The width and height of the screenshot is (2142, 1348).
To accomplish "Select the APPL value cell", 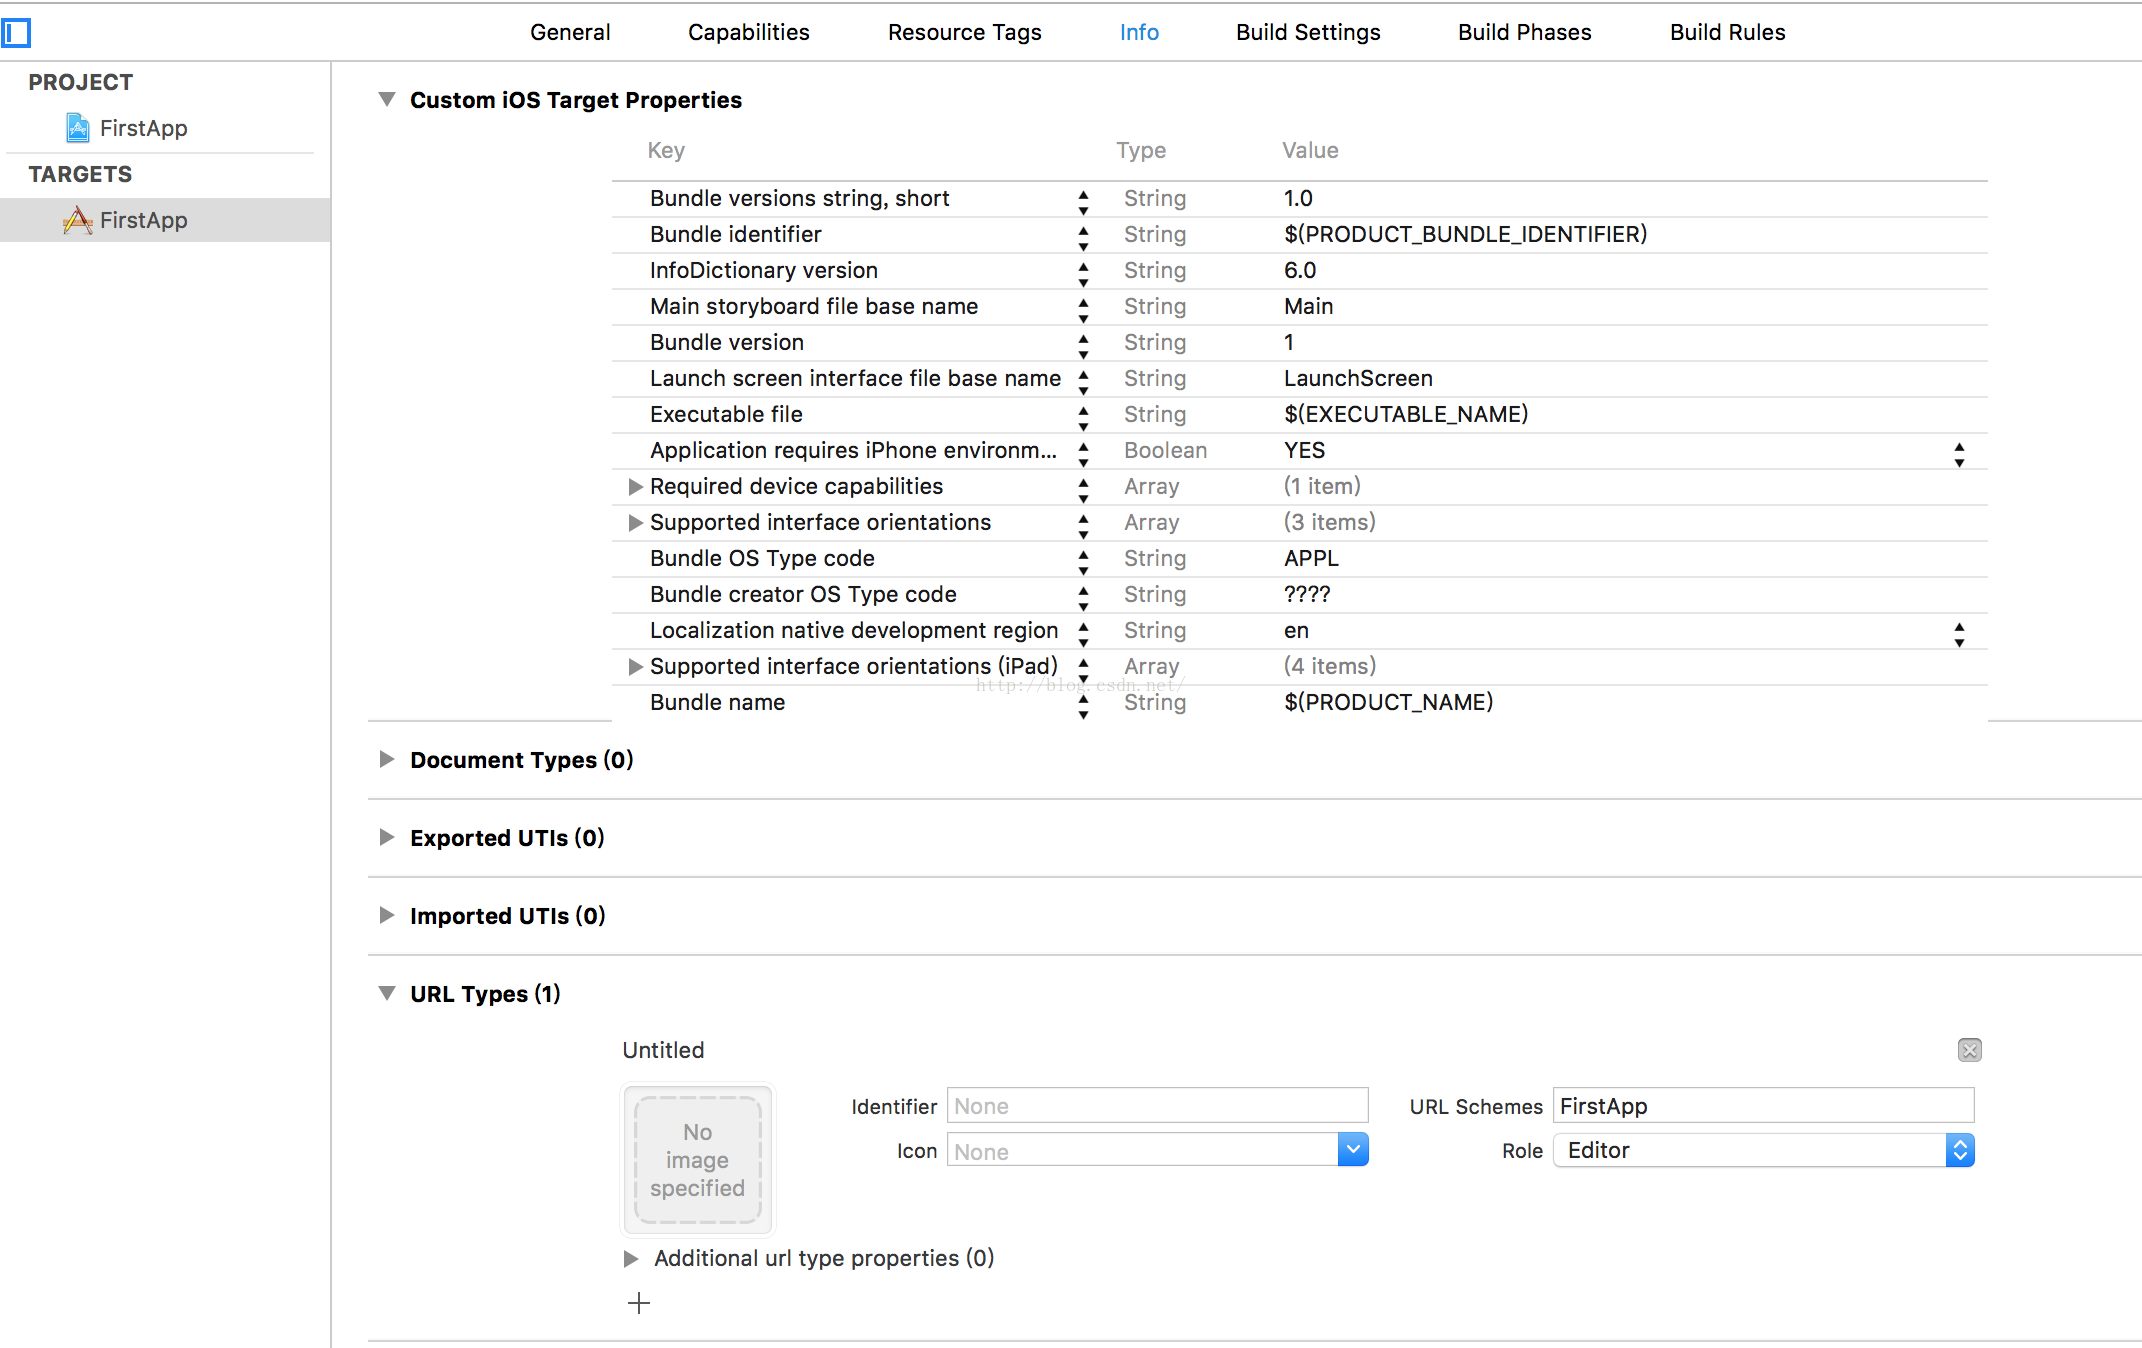I will pyautogui.click(x=1311, y=558).
